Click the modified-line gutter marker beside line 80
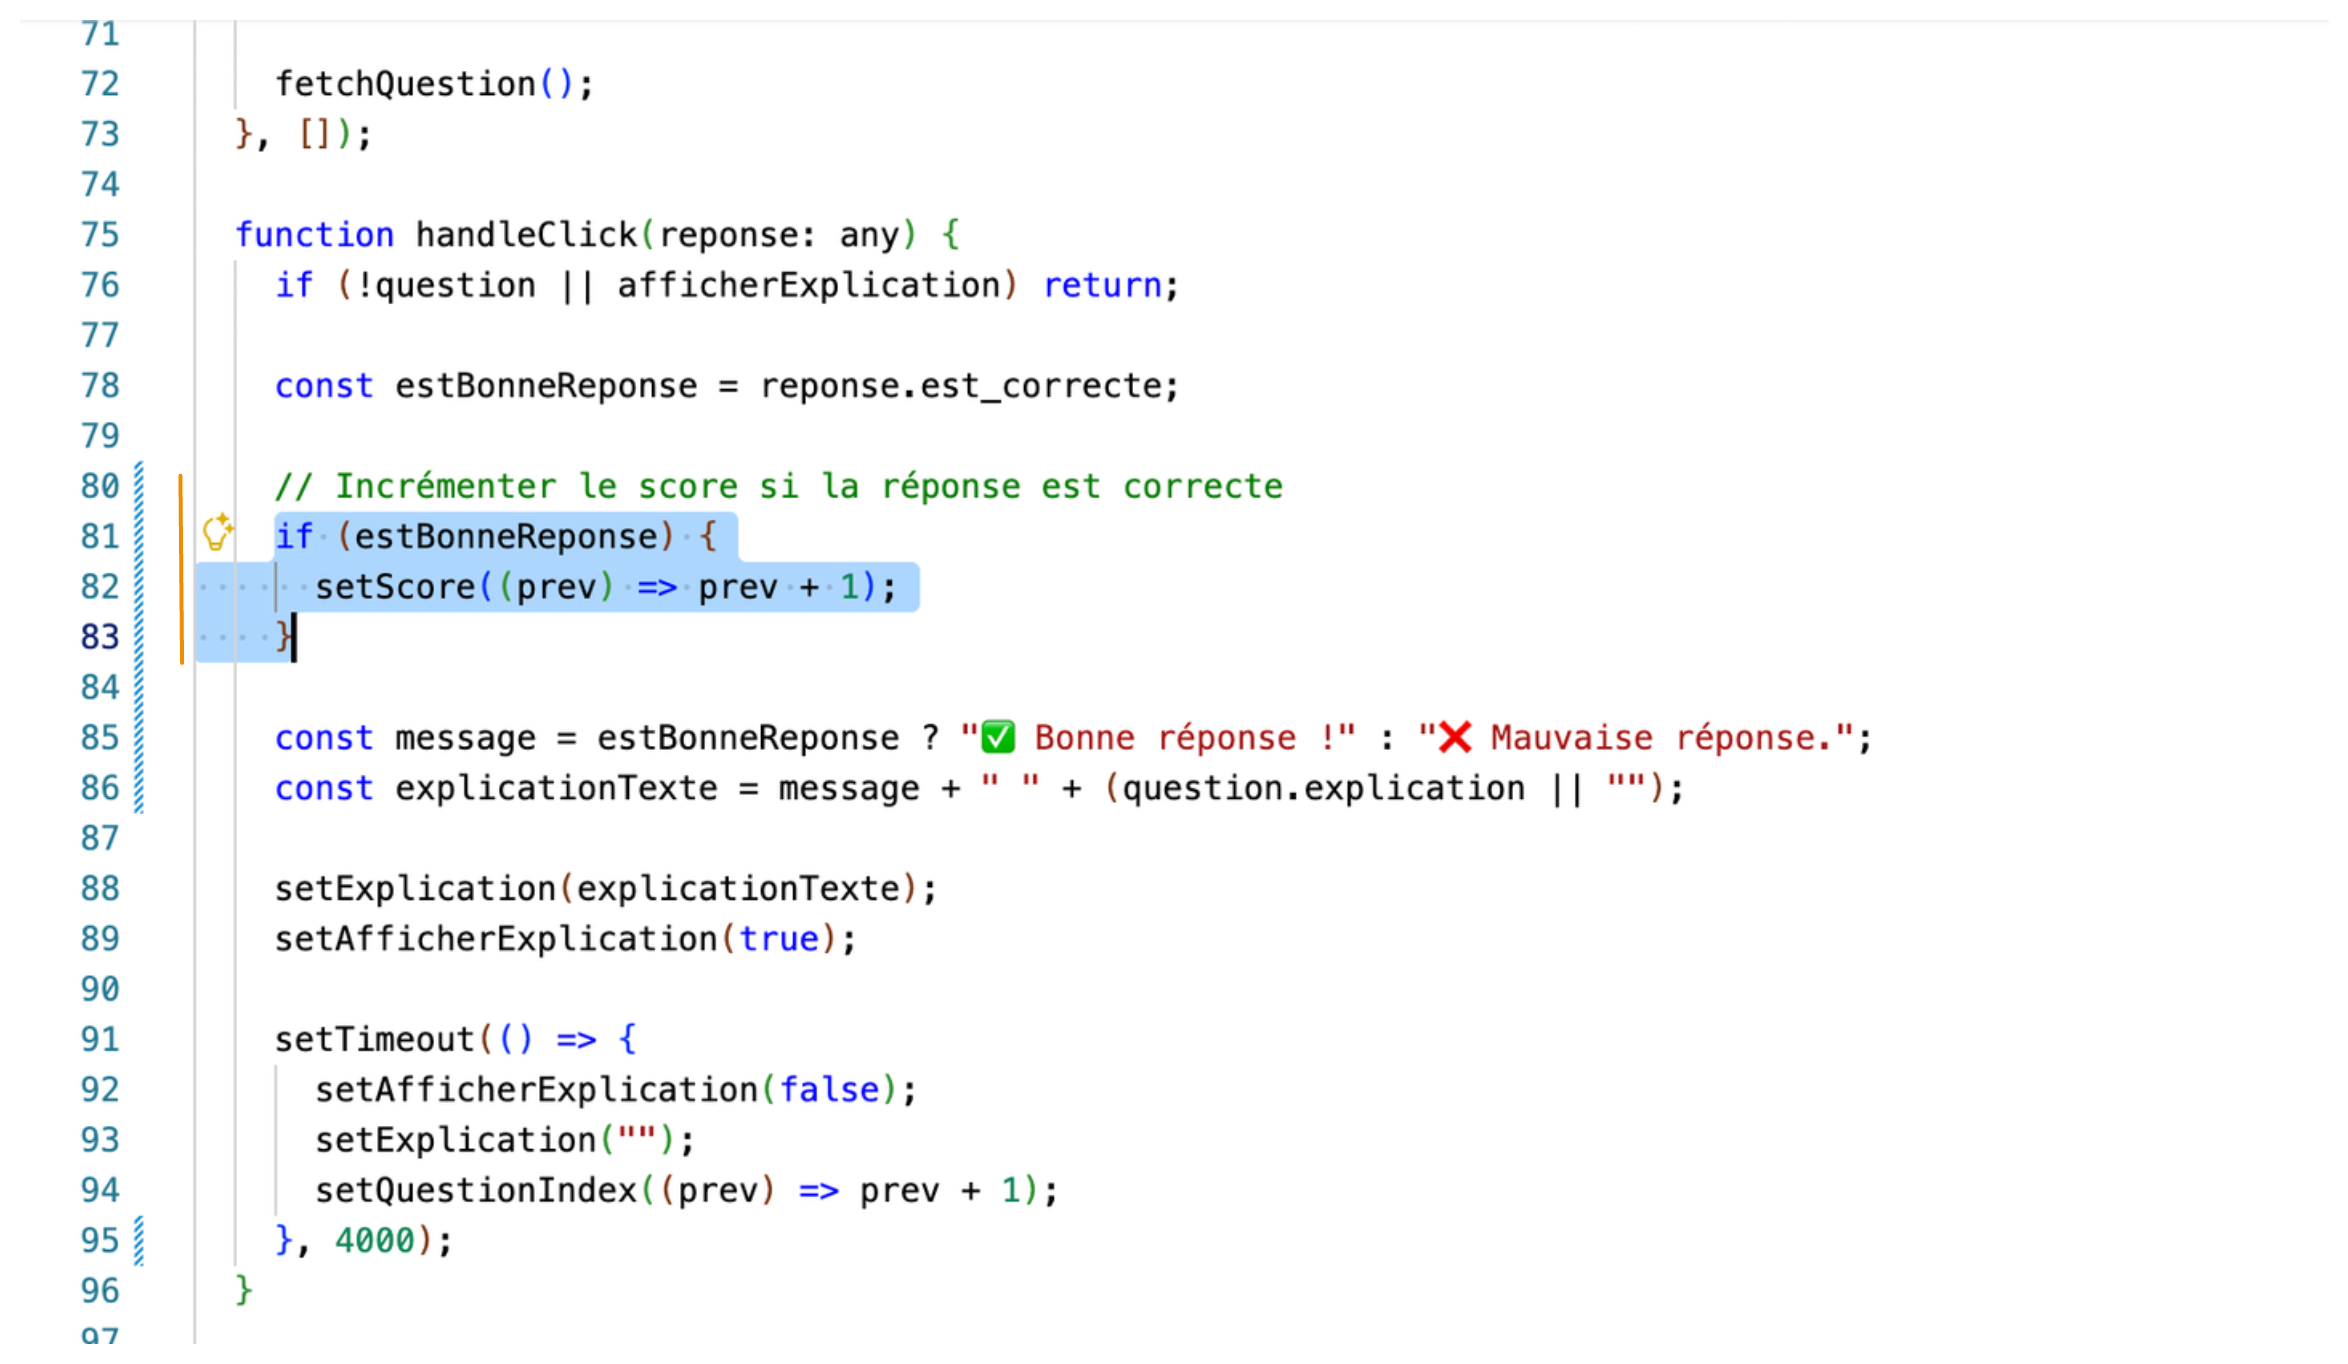This screenshot has width=2348, height=1364. [139, 487]
